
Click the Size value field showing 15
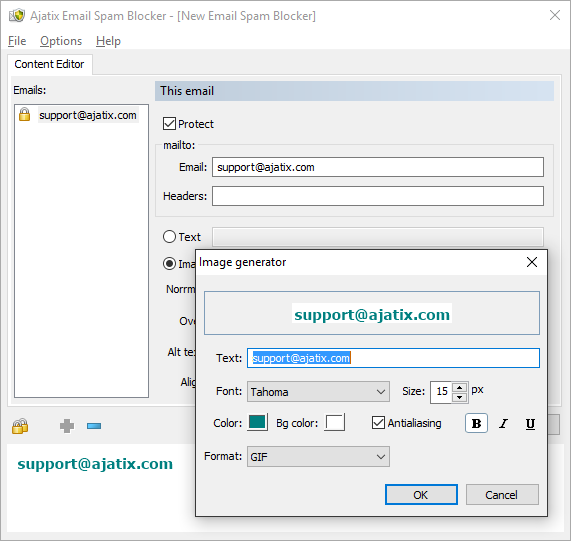click(x=441, y=392)
